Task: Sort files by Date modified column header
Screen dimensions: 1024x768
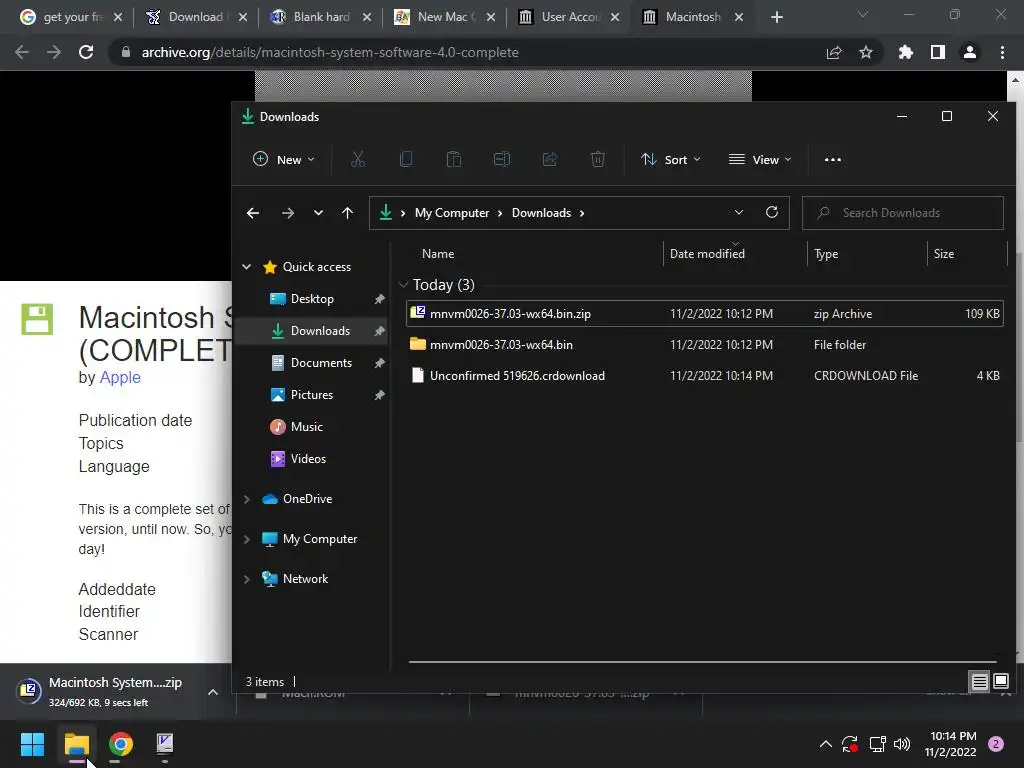Action: (707, 254)
